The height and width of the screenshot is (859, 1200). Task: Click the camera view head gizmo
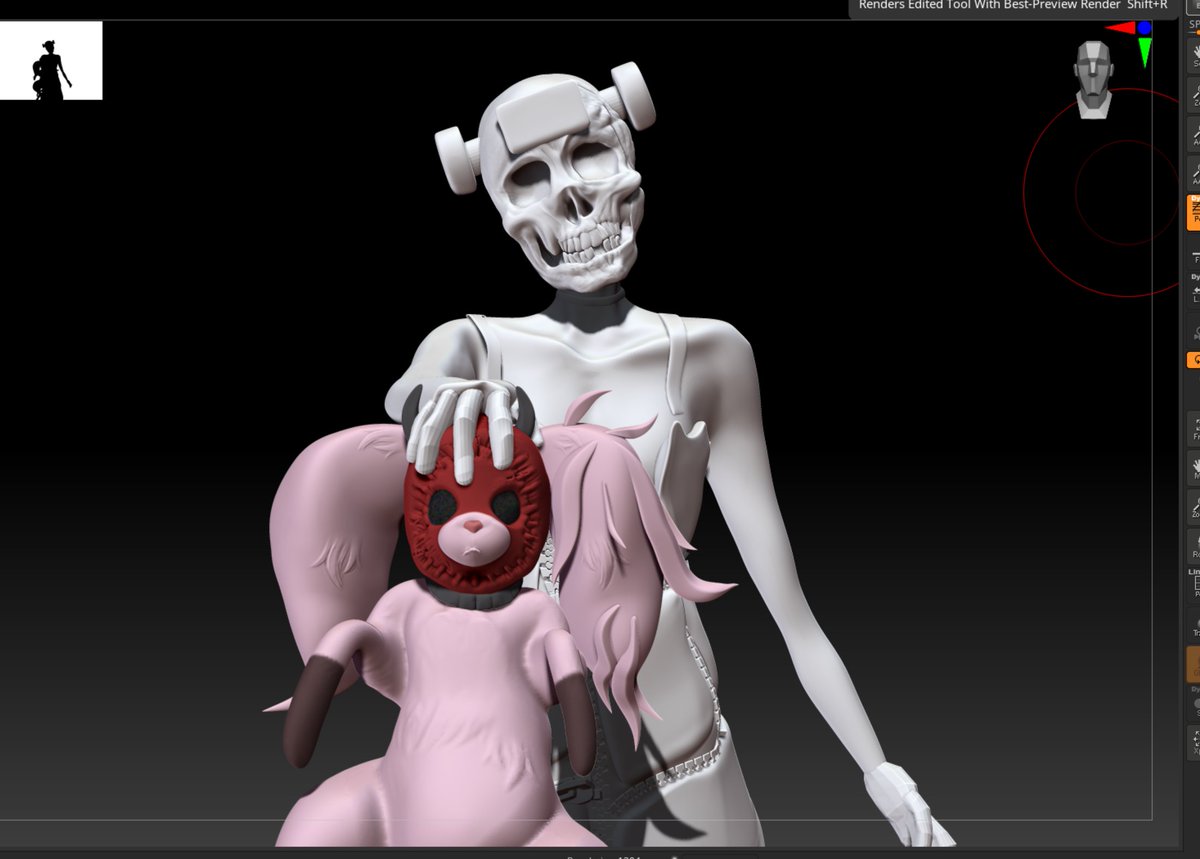pos(1093,80)
